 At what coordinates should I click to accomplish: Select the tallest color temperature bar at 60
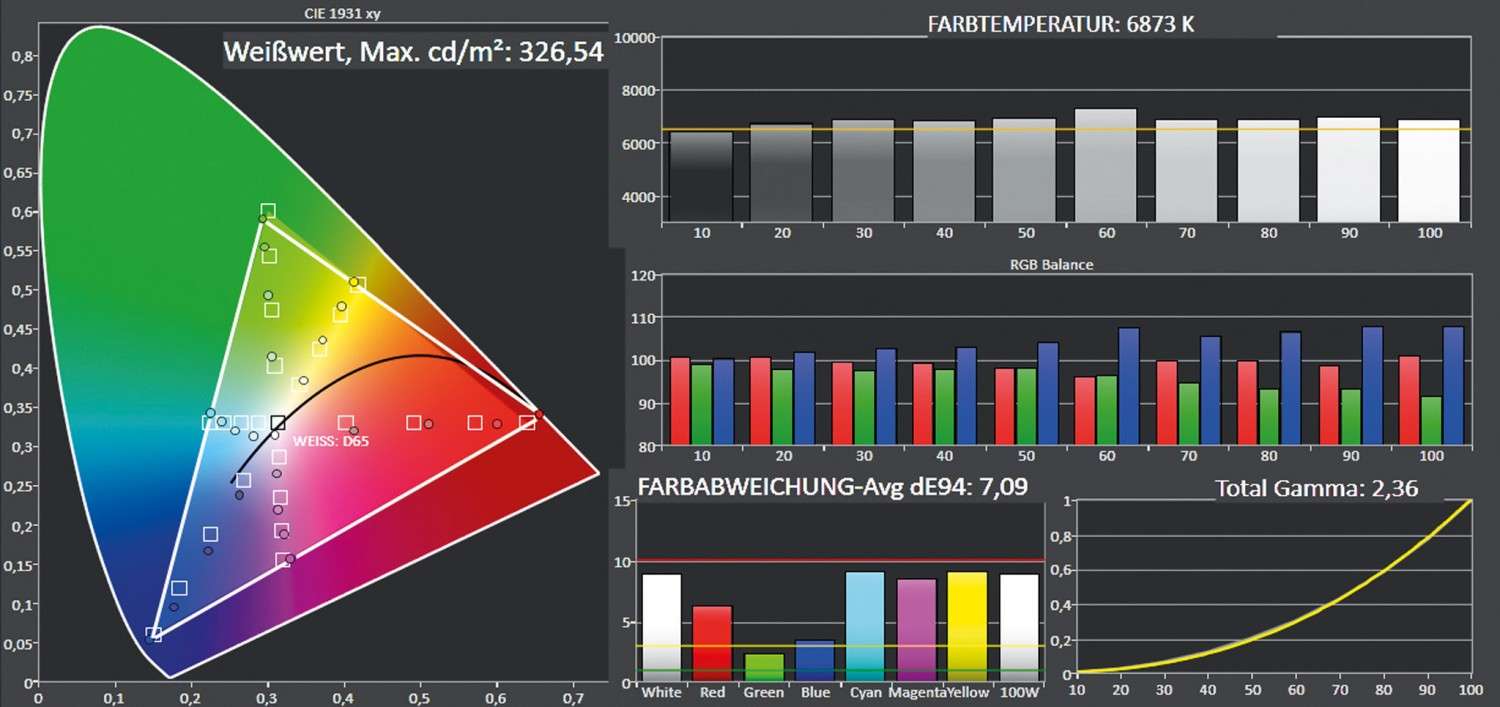(1106, 165)
